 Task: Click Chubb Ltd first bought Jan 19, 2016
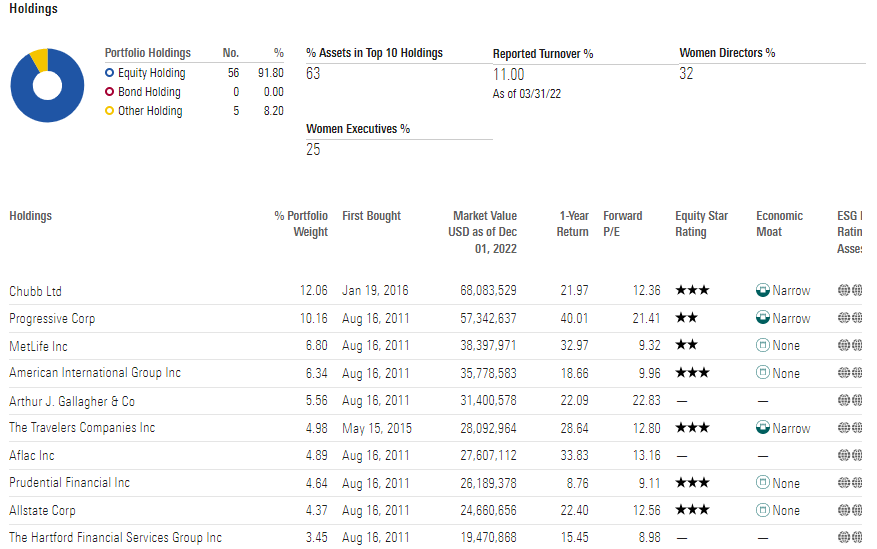point(375,290)
